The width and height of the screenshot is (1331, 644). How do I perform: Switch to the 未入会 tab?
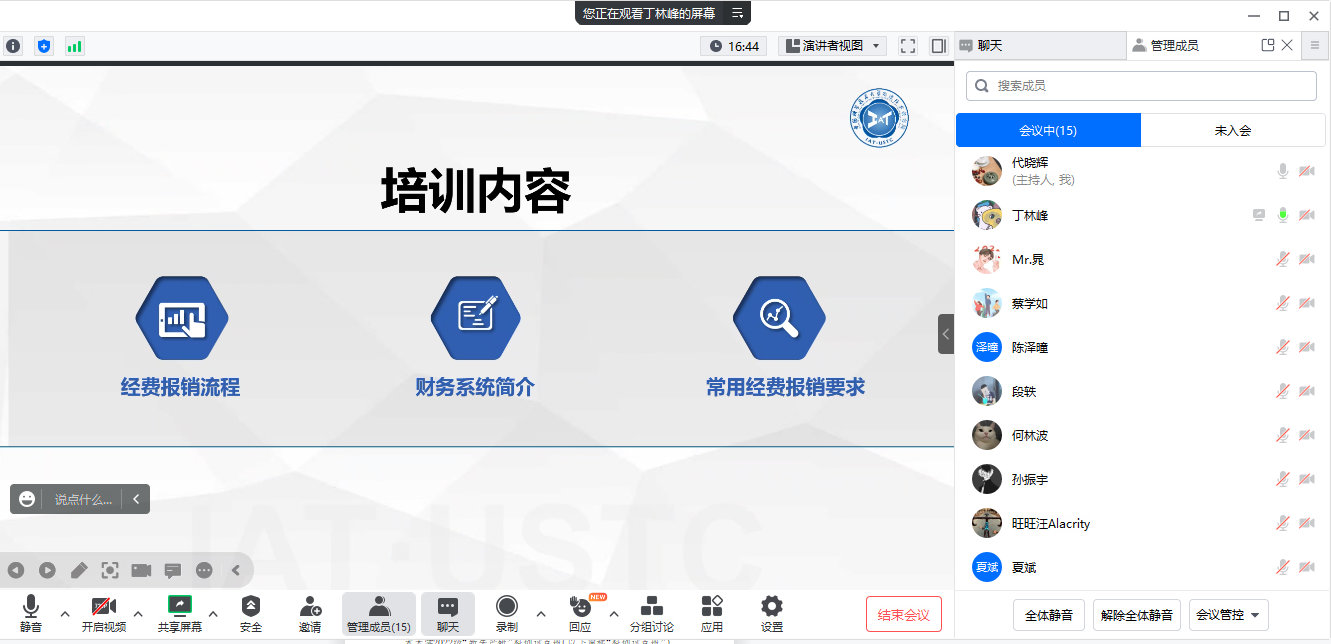tap(1232, 130)
